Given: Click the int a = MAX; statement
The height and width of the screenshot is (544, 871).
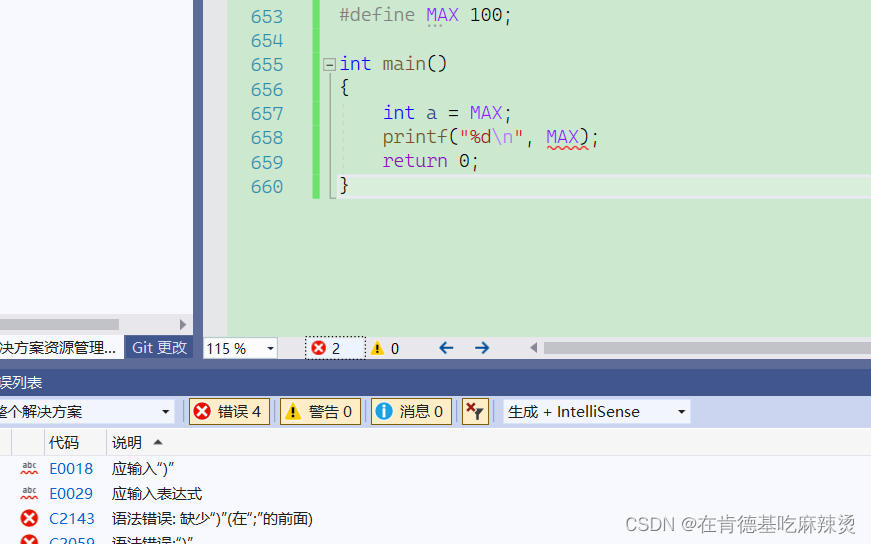Looking at the screenshot, I should point(447,113).
